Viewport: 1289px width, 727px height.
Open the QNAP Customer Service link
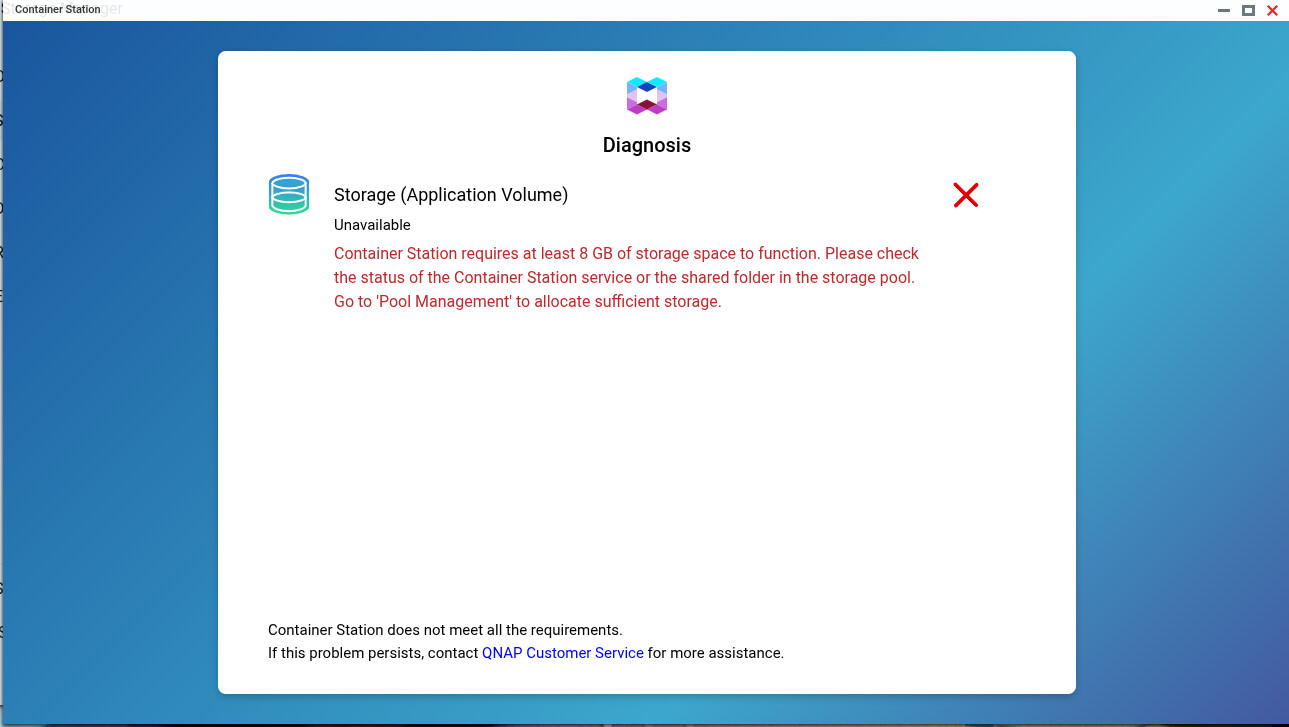click(562, 653)
